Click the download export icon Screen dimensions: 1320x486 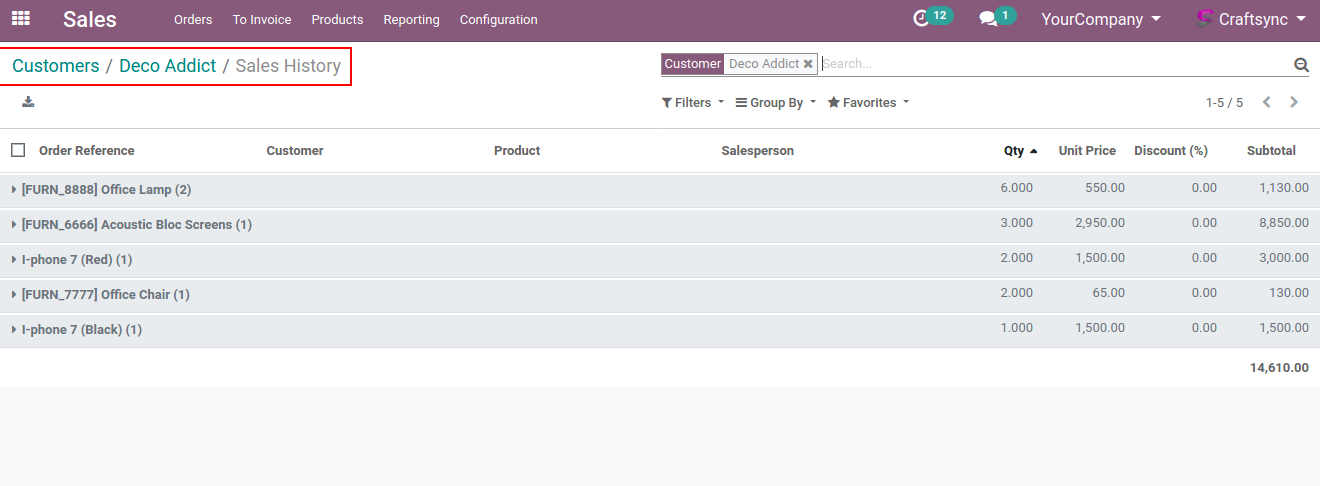click(x=28, y=102)
